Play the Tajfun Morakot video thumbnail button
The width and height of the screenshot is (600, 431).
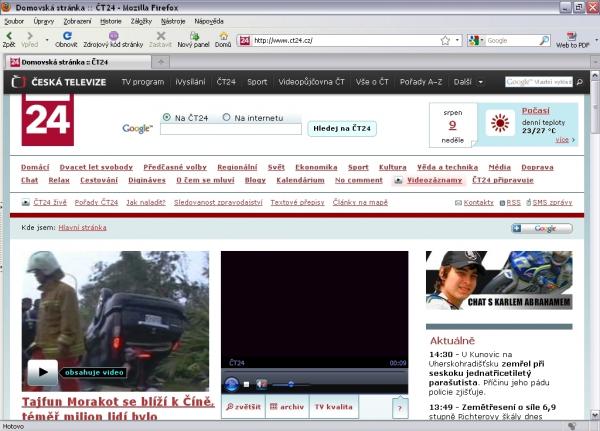tap(42, 372)
